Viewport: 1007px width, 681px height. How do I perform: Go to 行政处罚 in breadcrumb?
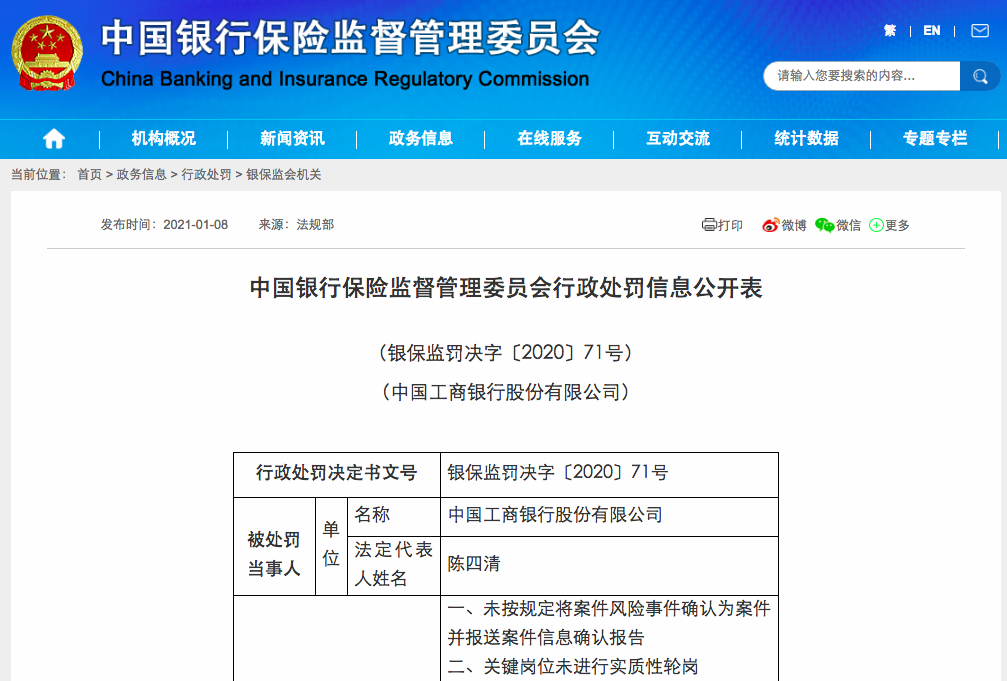coord(206,174)
